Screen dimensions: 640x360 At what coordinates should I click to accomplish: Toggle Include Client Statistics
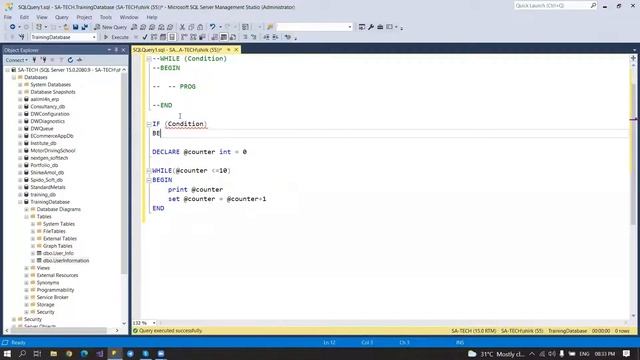pos(202,37)
